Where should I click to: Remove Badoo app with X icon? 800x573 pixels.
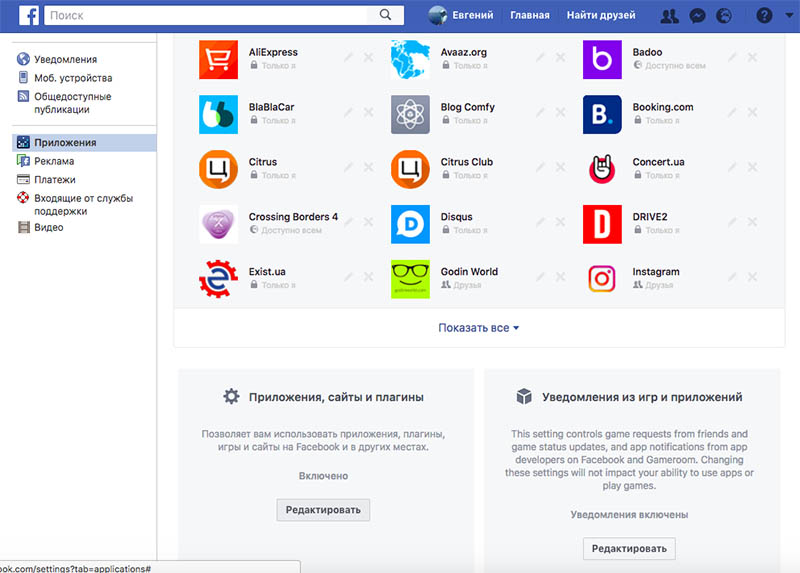coord(752,57)
